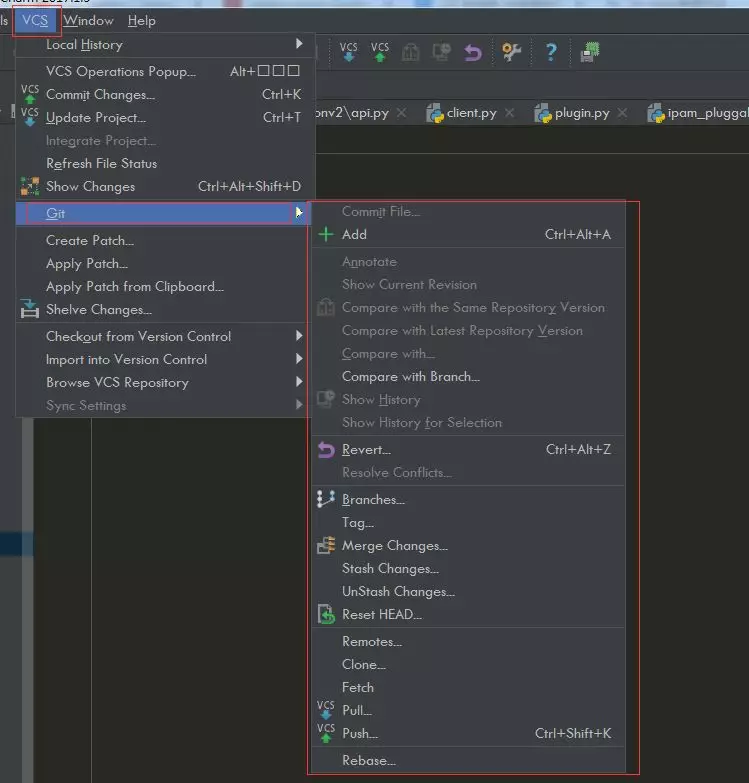
Task: Click the Commit Changes VCS icon in menu
Action: click(30, 94)
